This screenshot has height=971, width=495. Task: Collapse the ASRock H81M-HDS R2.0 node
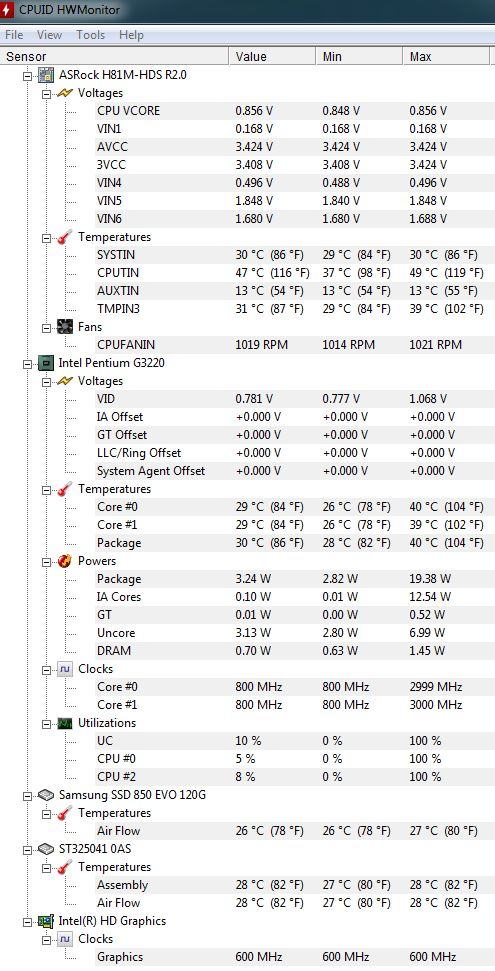coord(27,76)
